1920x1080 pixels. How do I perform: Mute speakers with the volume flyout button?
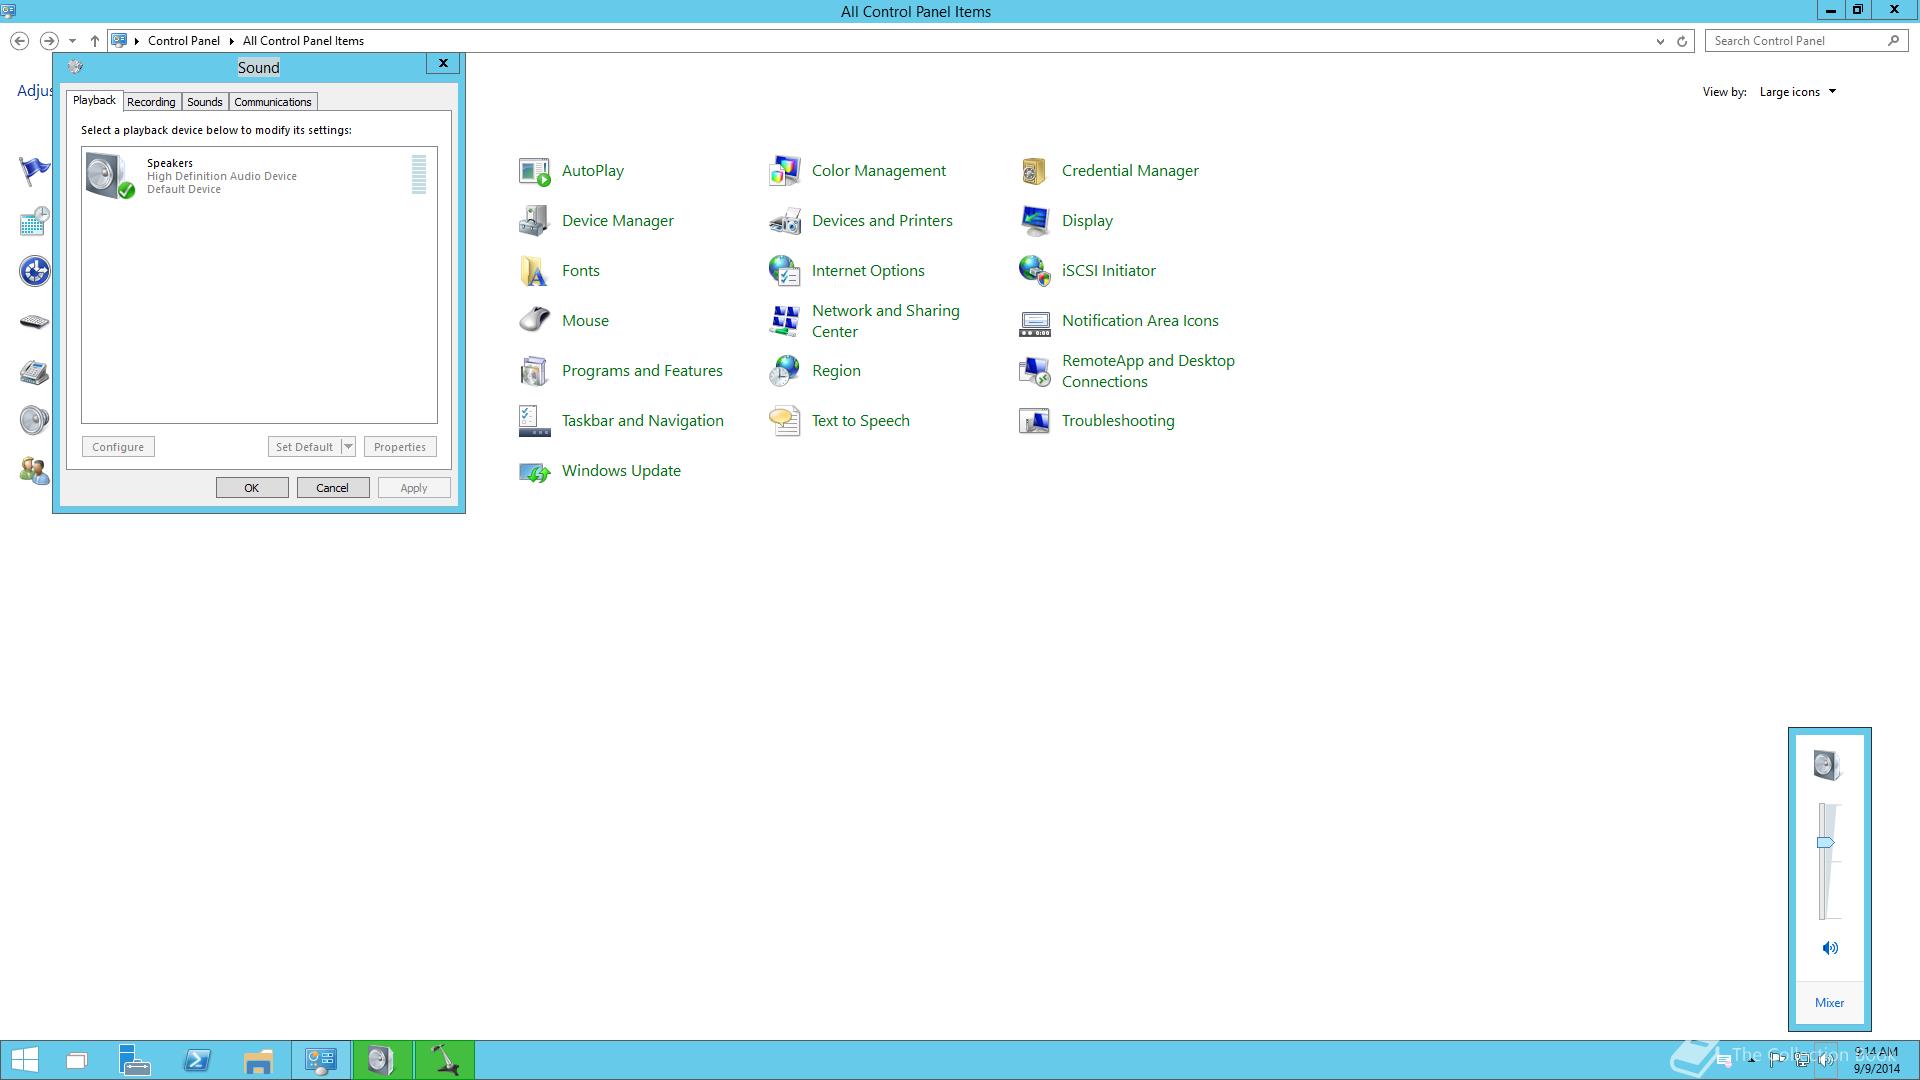(x=1830, y=948)
